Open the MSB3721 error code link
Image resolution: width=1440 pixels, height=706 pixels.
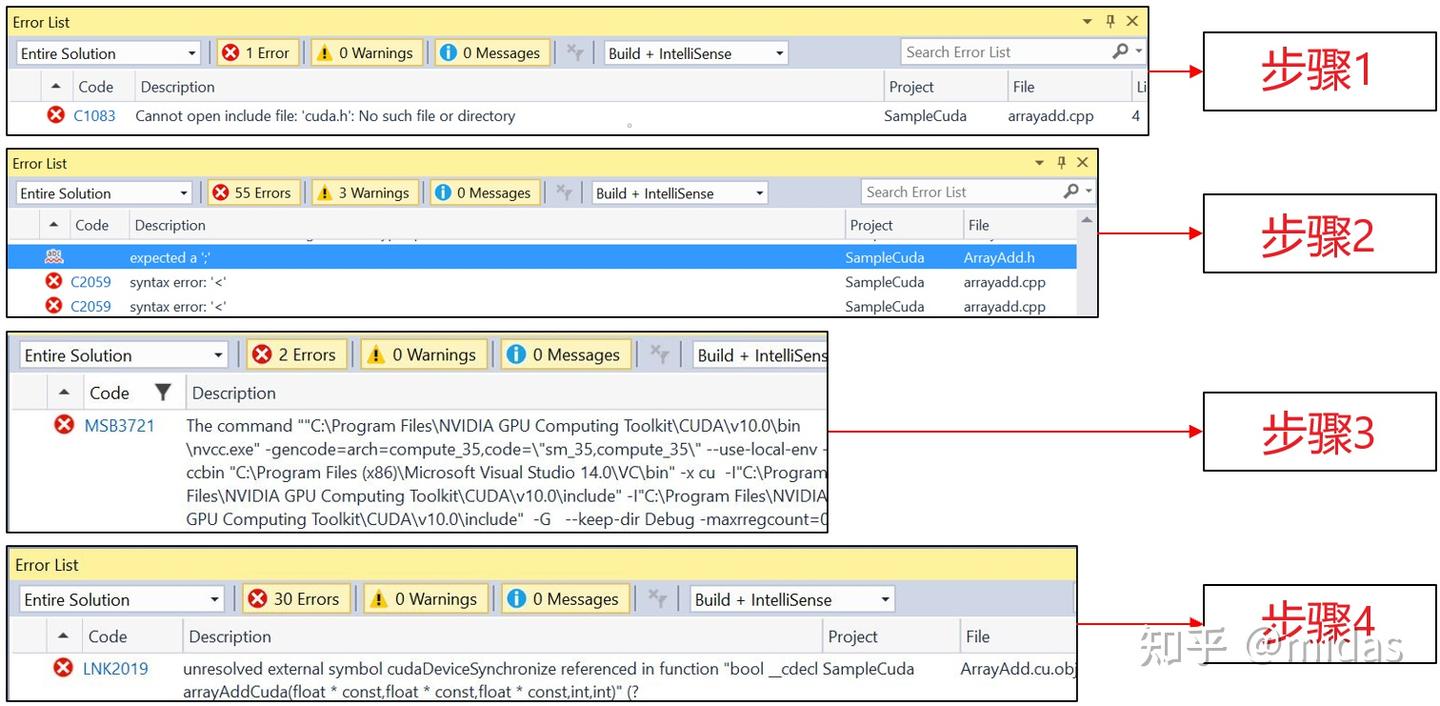click(119, 426)
